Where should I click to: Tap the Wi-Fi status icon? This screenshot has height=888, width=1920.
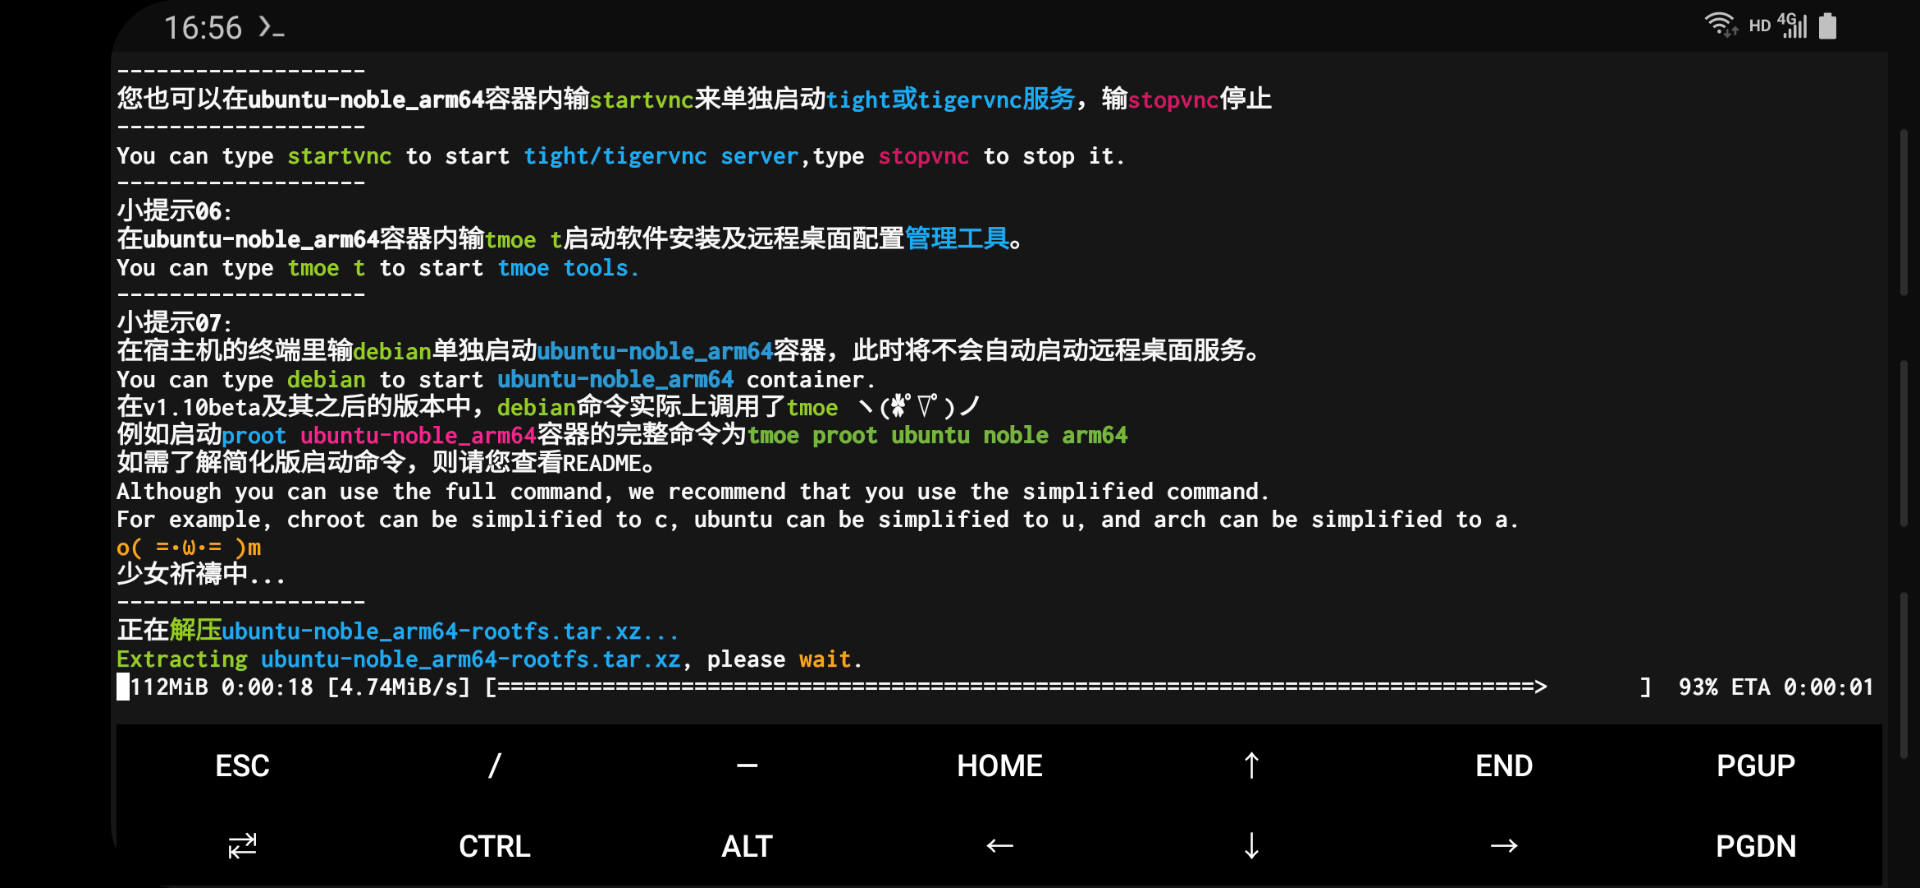coord(1720,24)
